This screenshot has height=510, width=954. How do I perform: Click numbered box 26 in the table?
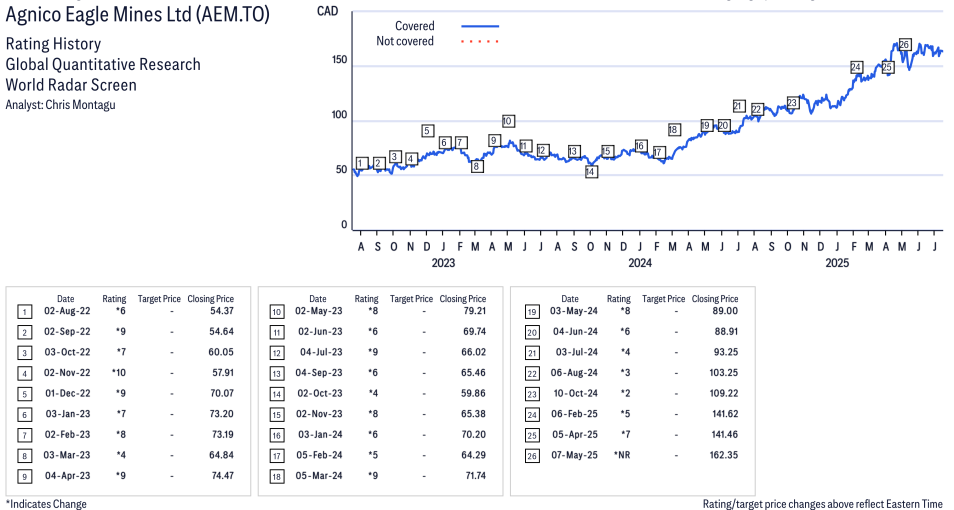[x=532, y=456]
